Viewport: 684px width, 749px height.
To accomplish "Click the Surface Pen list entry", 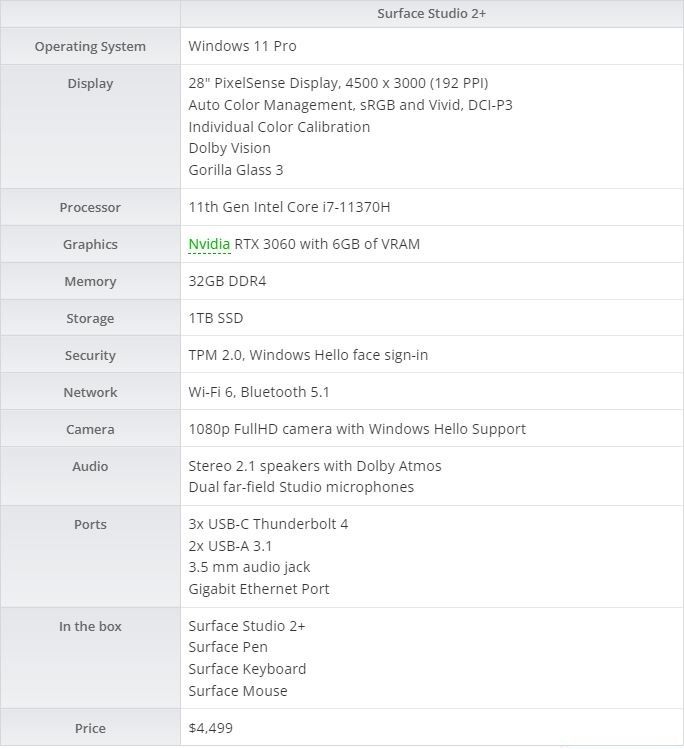I will (228, 647).
